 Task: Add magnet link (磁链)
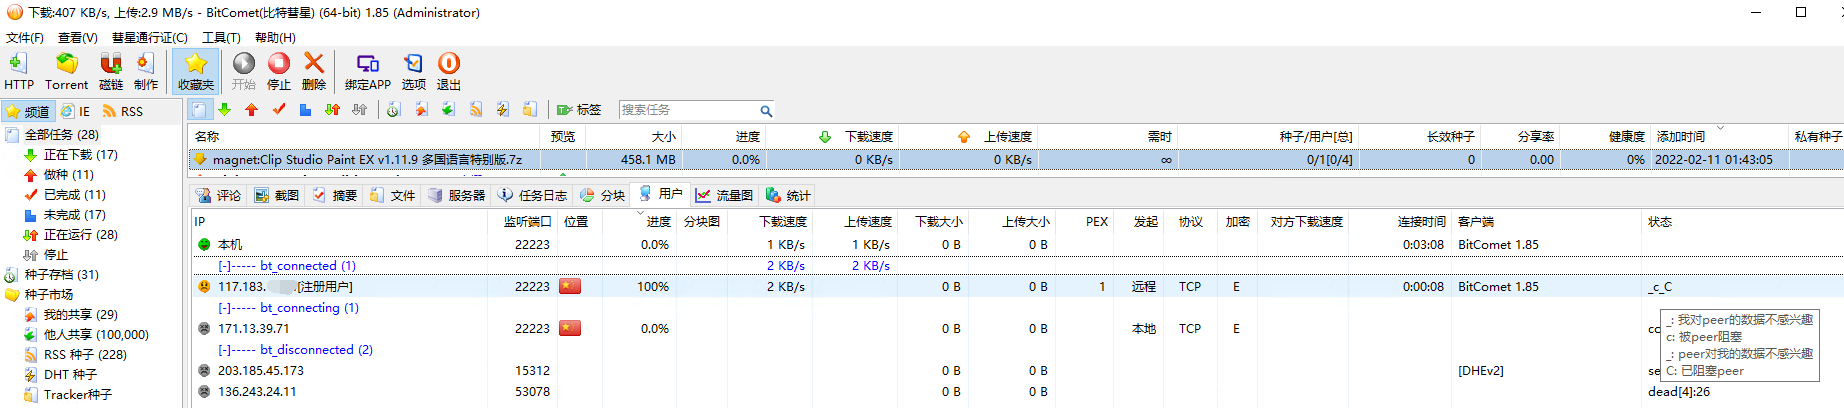pos(111,72)
